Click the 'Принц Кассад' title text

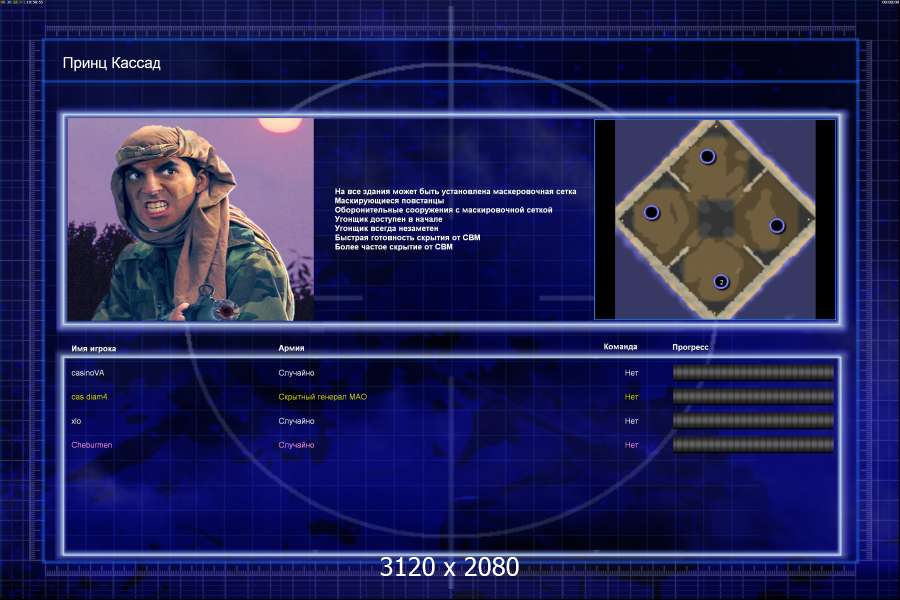pos(111,63)
